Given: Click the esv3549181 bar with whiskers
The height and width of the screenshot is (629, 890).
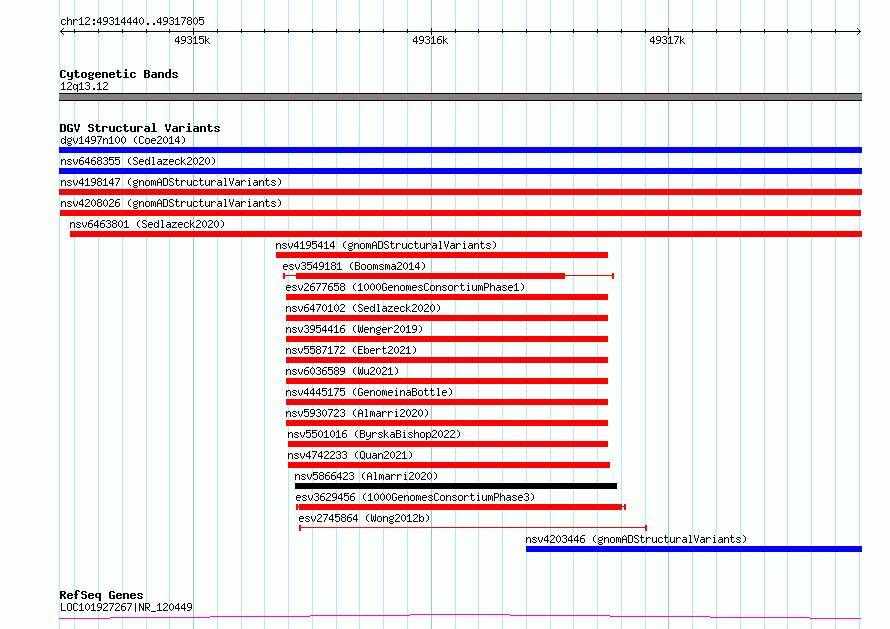Looking at the screenshot, I should point(448,276).
